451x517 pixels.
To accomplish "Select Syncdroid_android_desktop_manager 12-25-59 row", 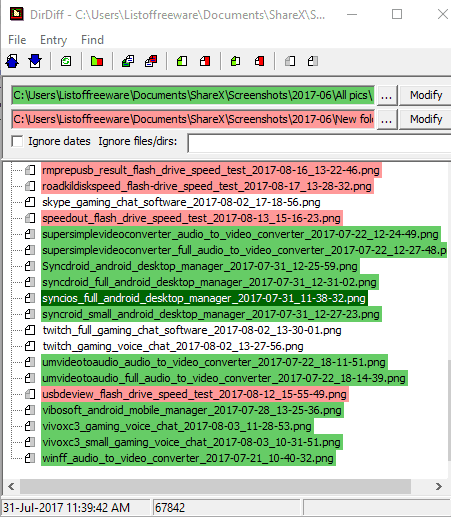I will (x=200, y=266).
